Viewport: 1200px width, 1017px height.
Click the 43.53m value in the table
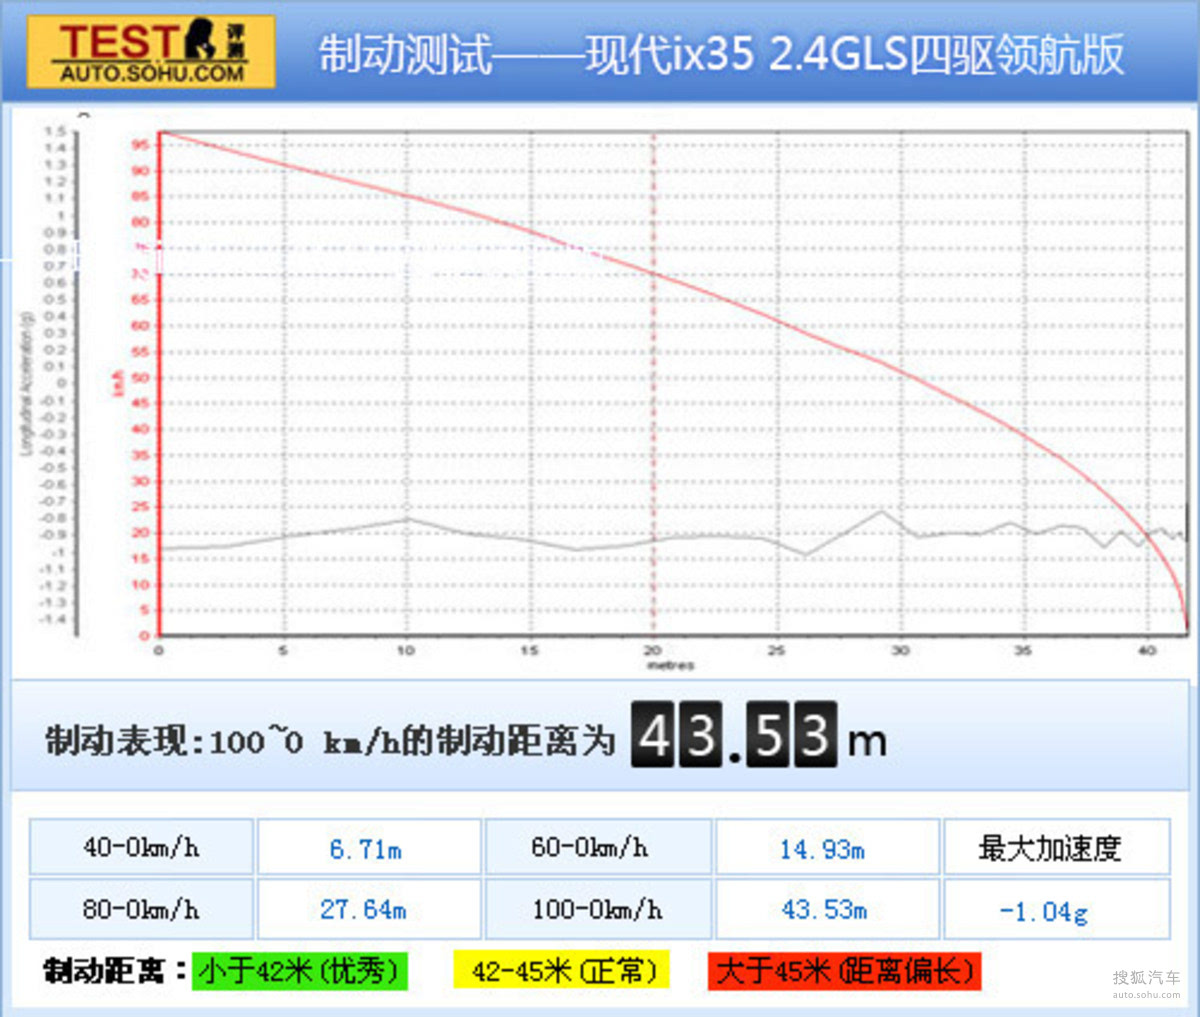pos(824,909)
